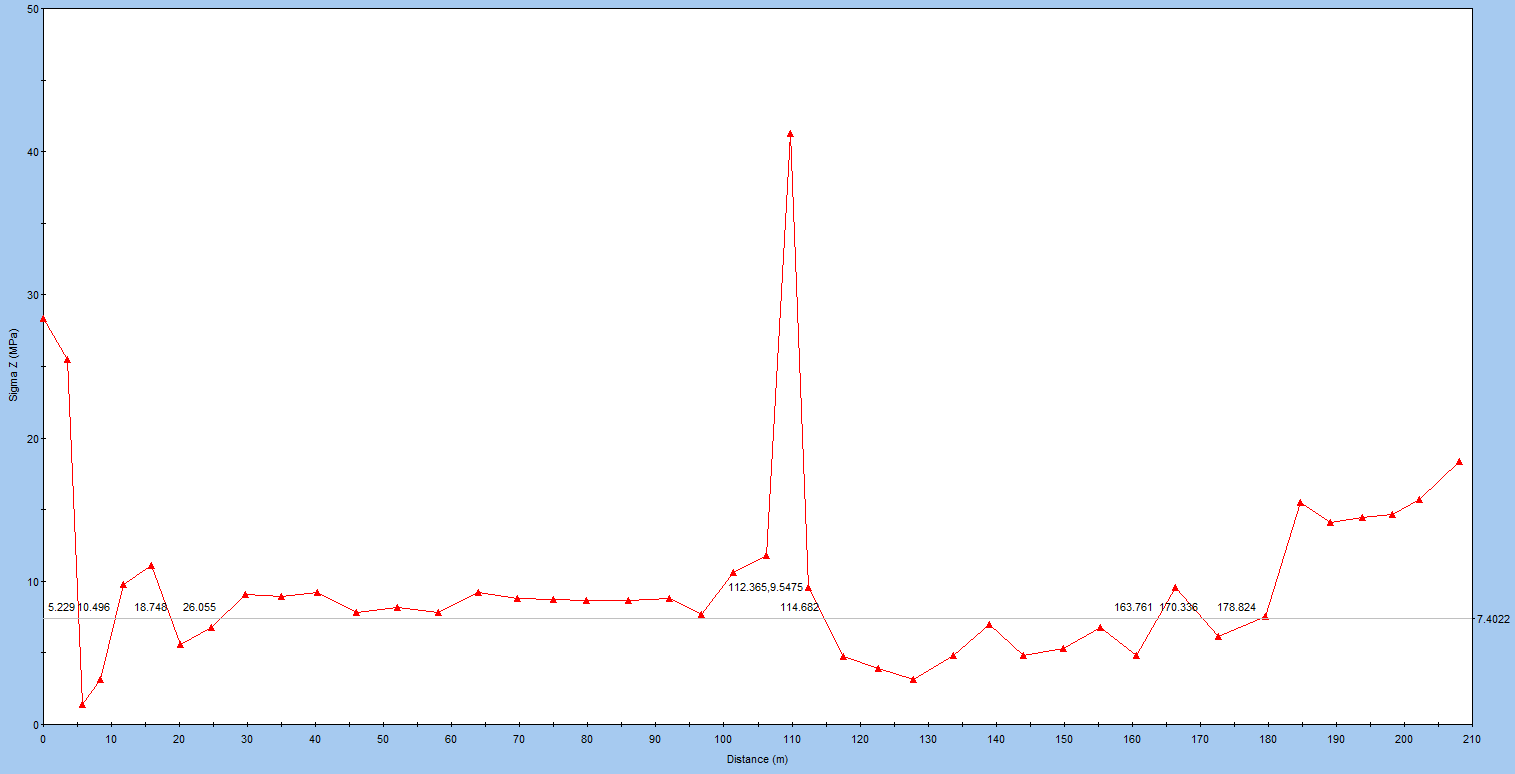
Task: Click the Sigma Z axis tick label '20'
Action: tap(32, 439)
